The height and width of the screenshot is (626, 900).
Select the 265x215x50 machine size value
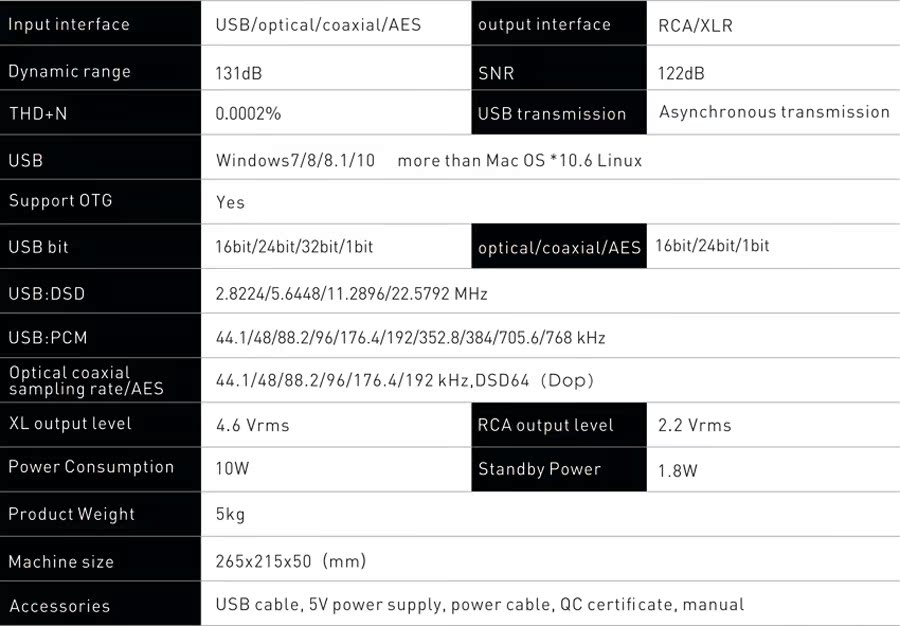[x=290, y=561]
